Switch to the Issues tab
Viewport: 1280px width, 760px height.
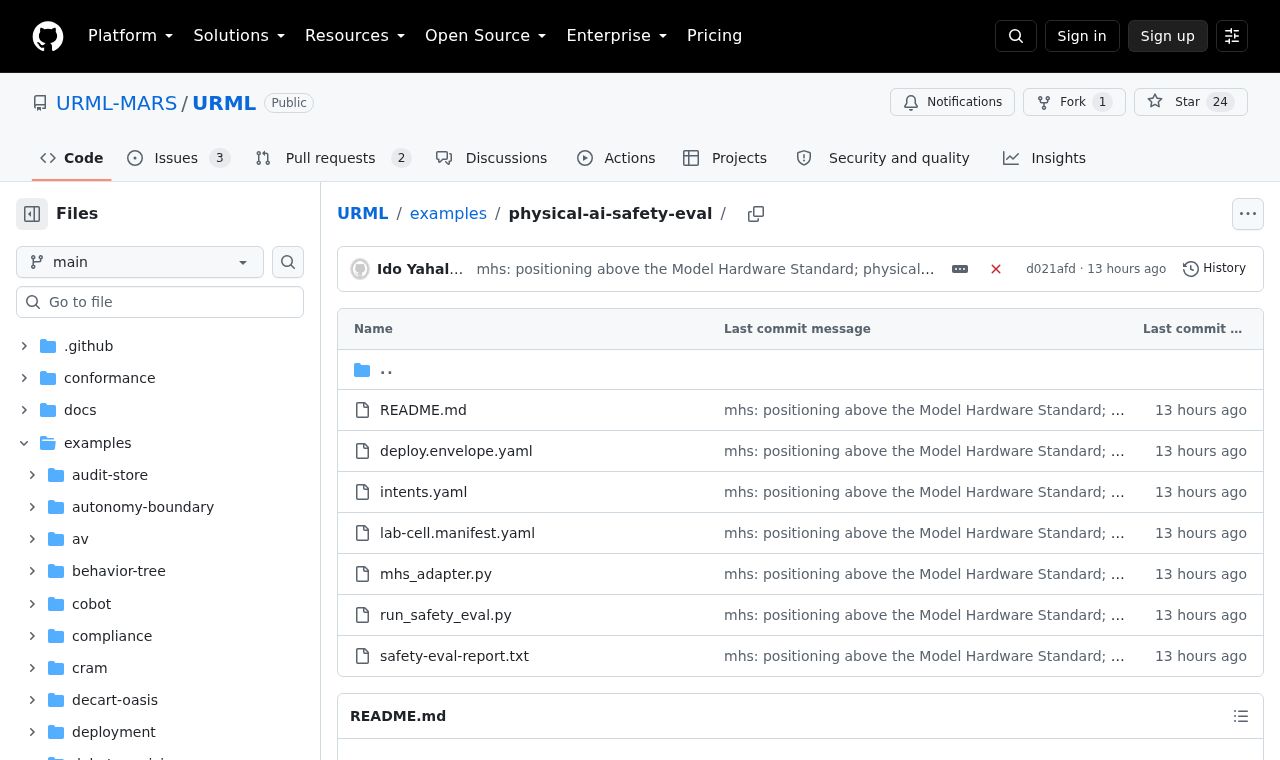click(179, 158)
